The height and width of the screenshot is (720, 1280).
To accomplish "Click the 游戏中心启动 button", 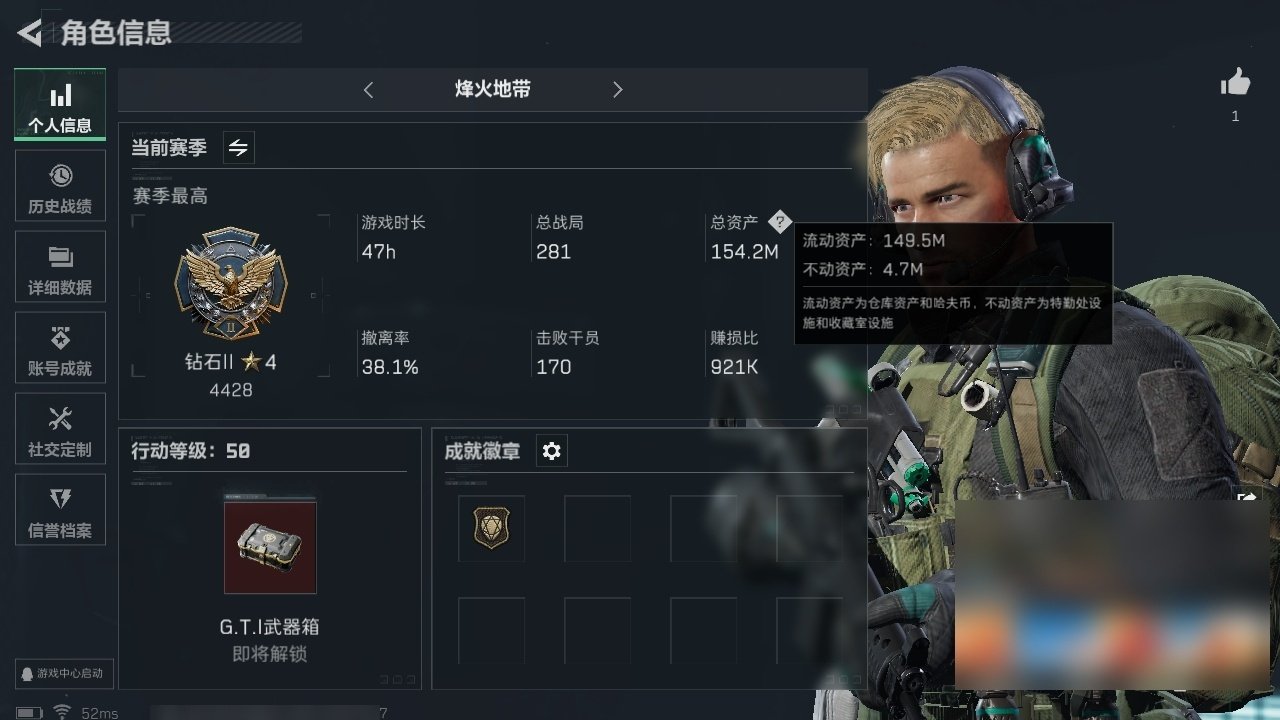I will pyautogui.click(x=62, y=673).
